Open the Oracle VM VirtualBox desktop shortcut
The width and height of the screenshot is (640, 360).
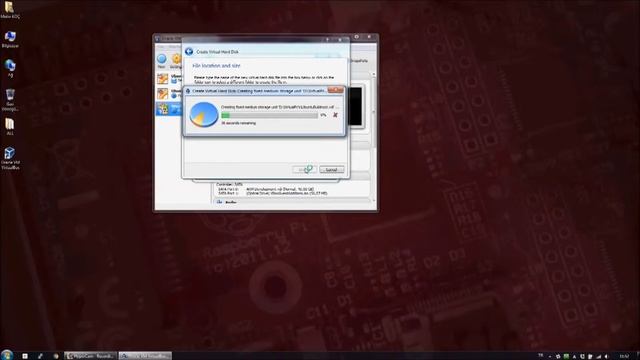pos(10,158)
